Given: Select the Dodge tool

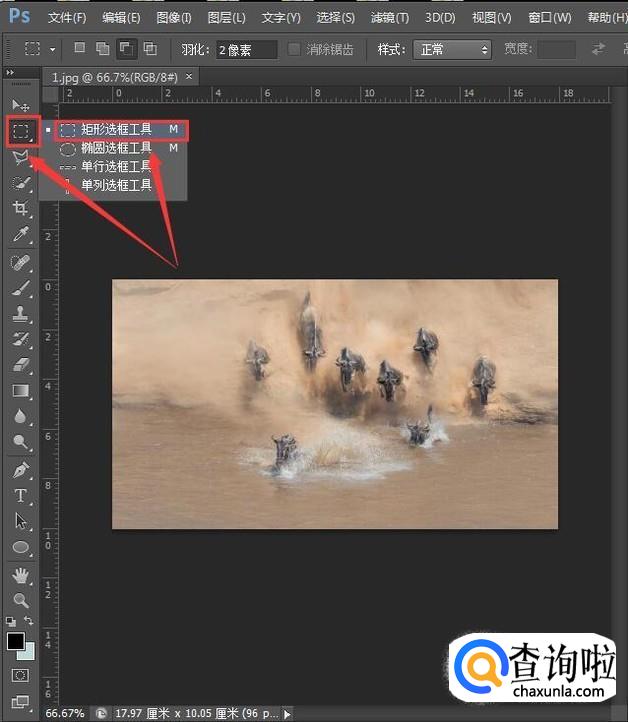Looking at the screenshot, I should (21, 442).
